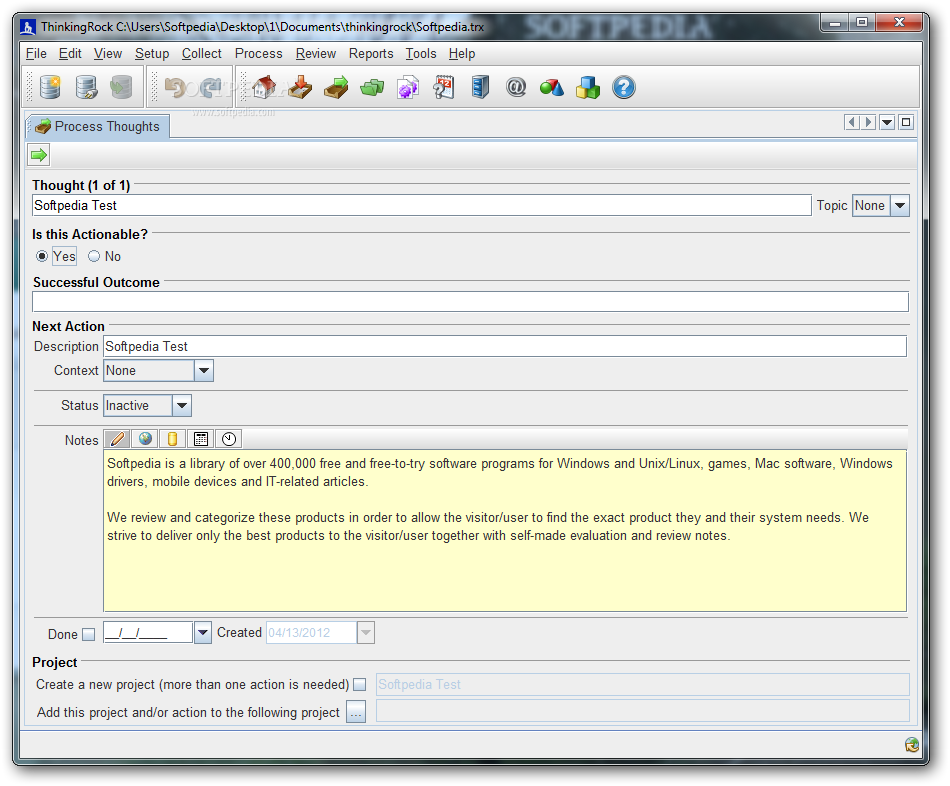This screenshot has height=786, width=950.
Task: Click Process Thoughts inbox with green arrow
Action: tap(336, 87)
